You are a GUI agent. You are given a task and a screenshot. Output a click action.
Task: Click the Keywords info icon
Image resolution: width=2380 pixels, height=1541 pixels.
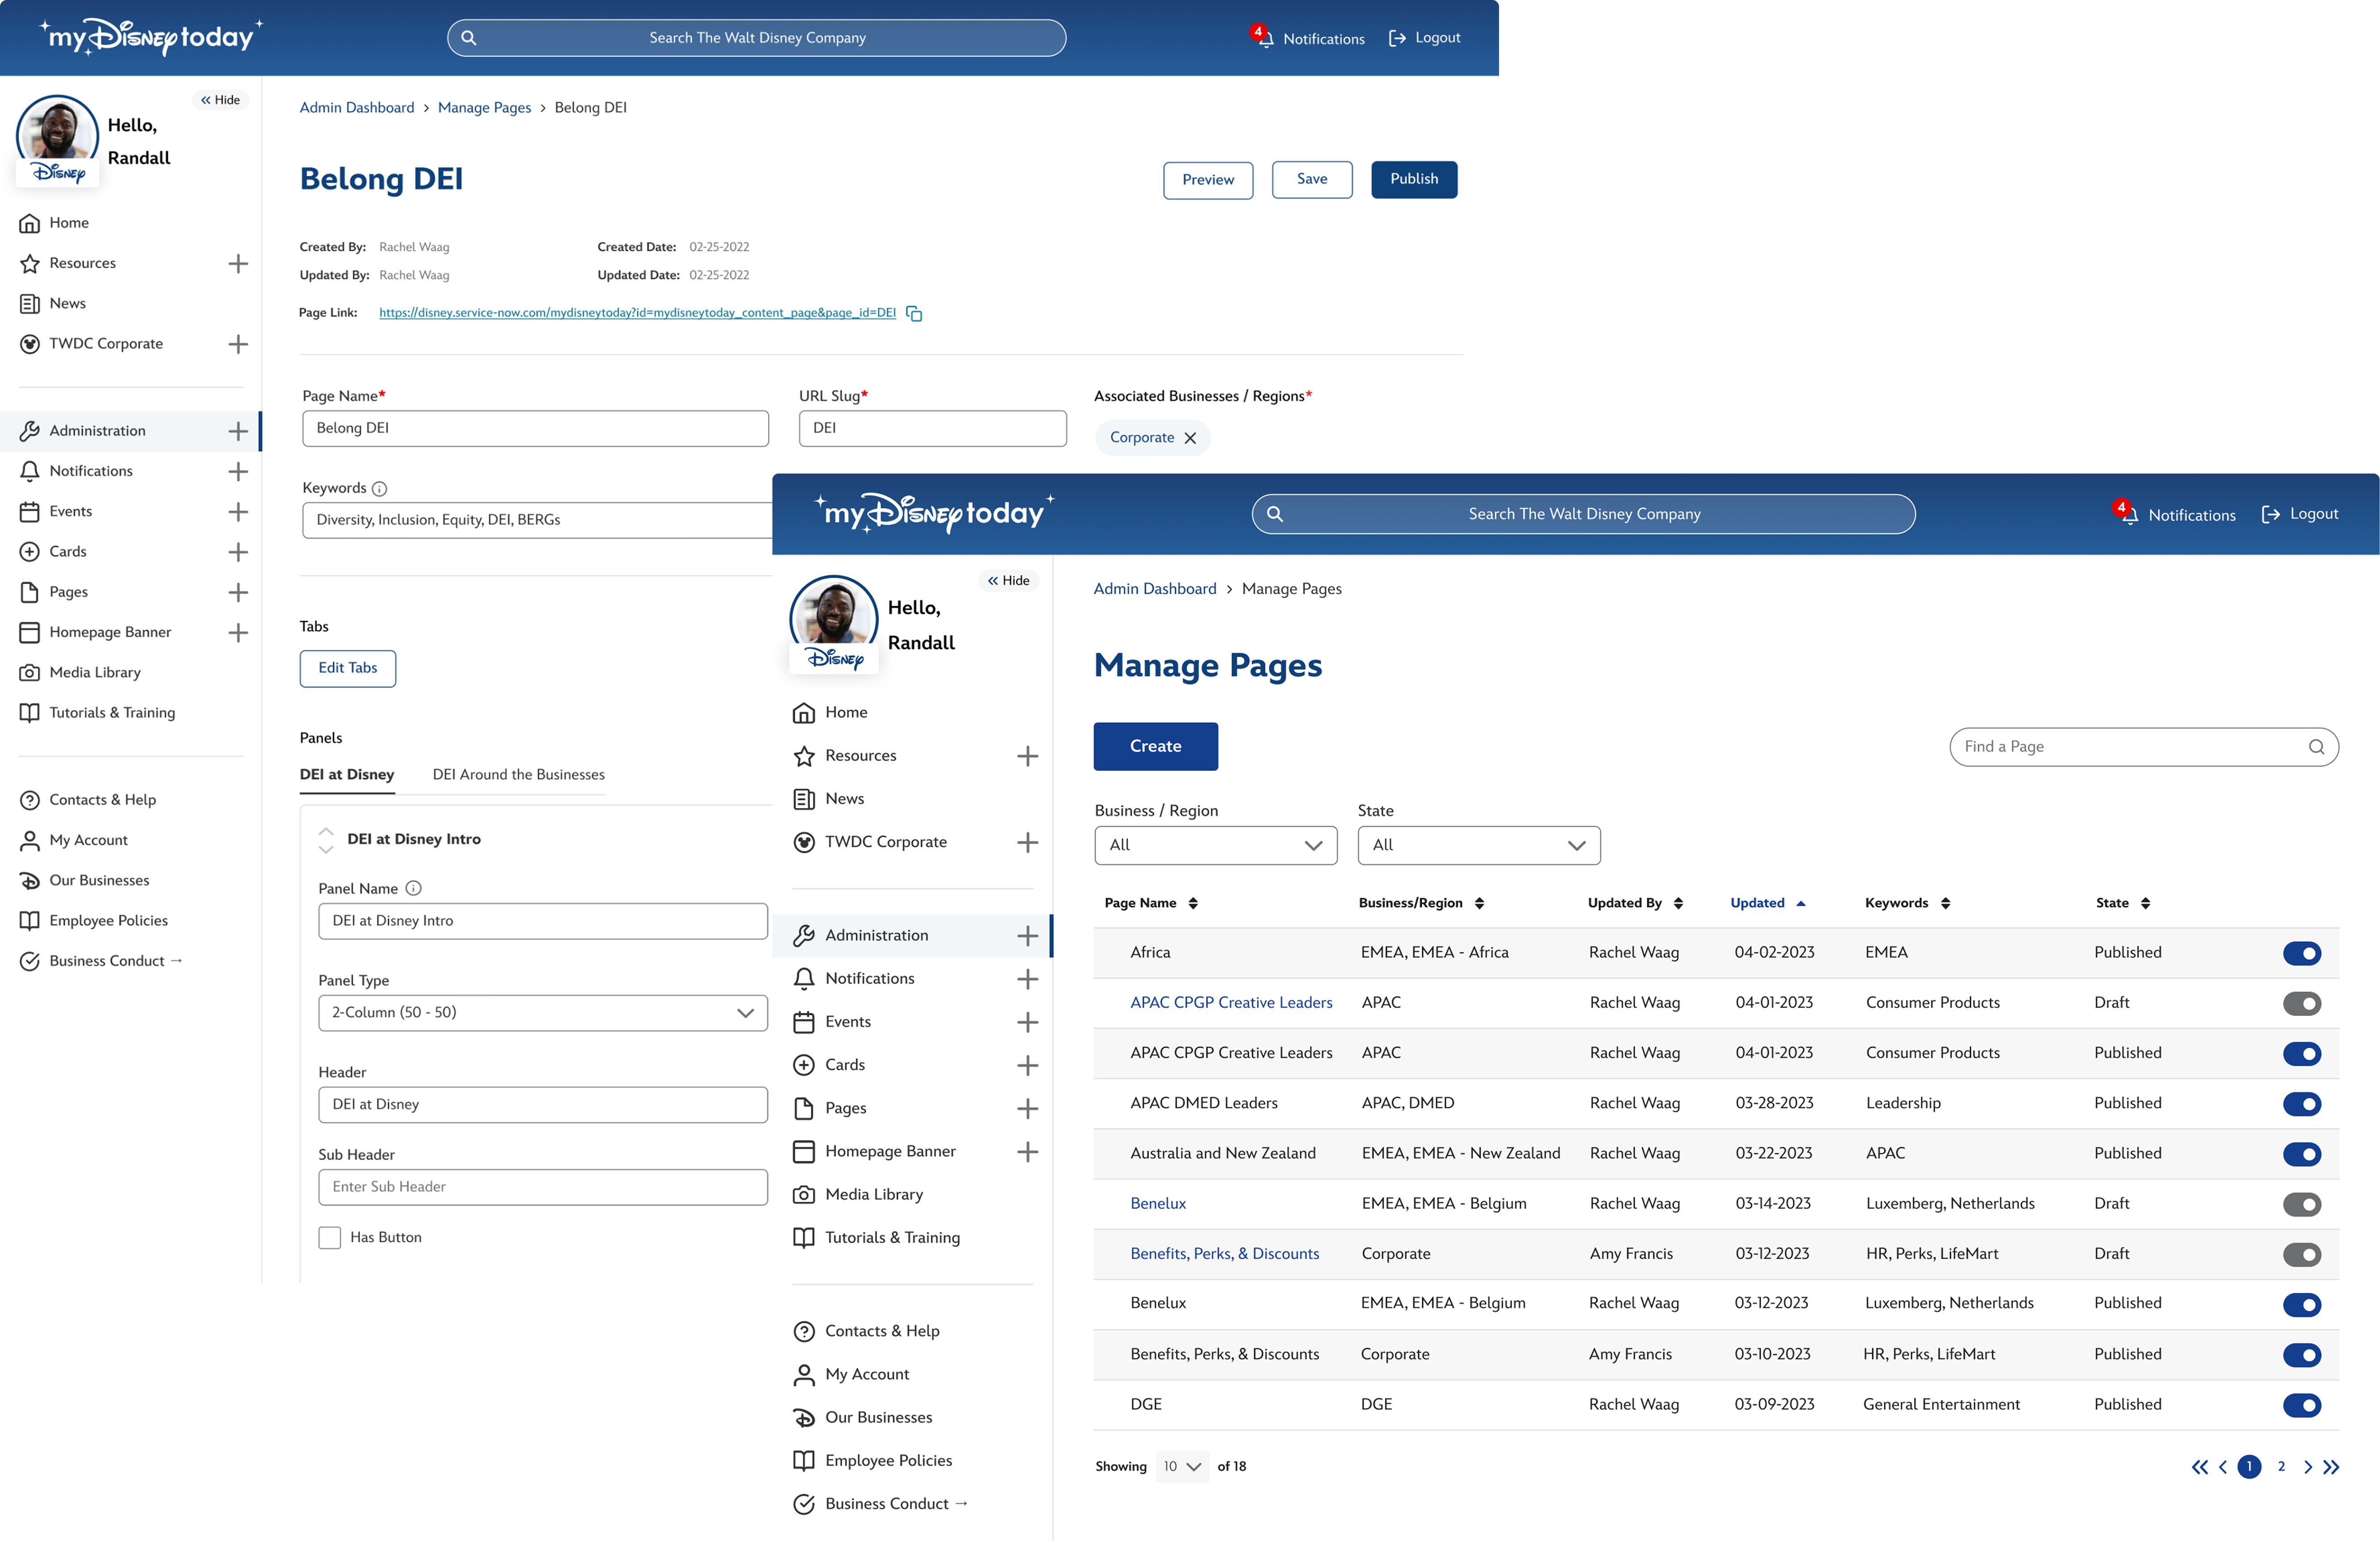tap(379, 489)
